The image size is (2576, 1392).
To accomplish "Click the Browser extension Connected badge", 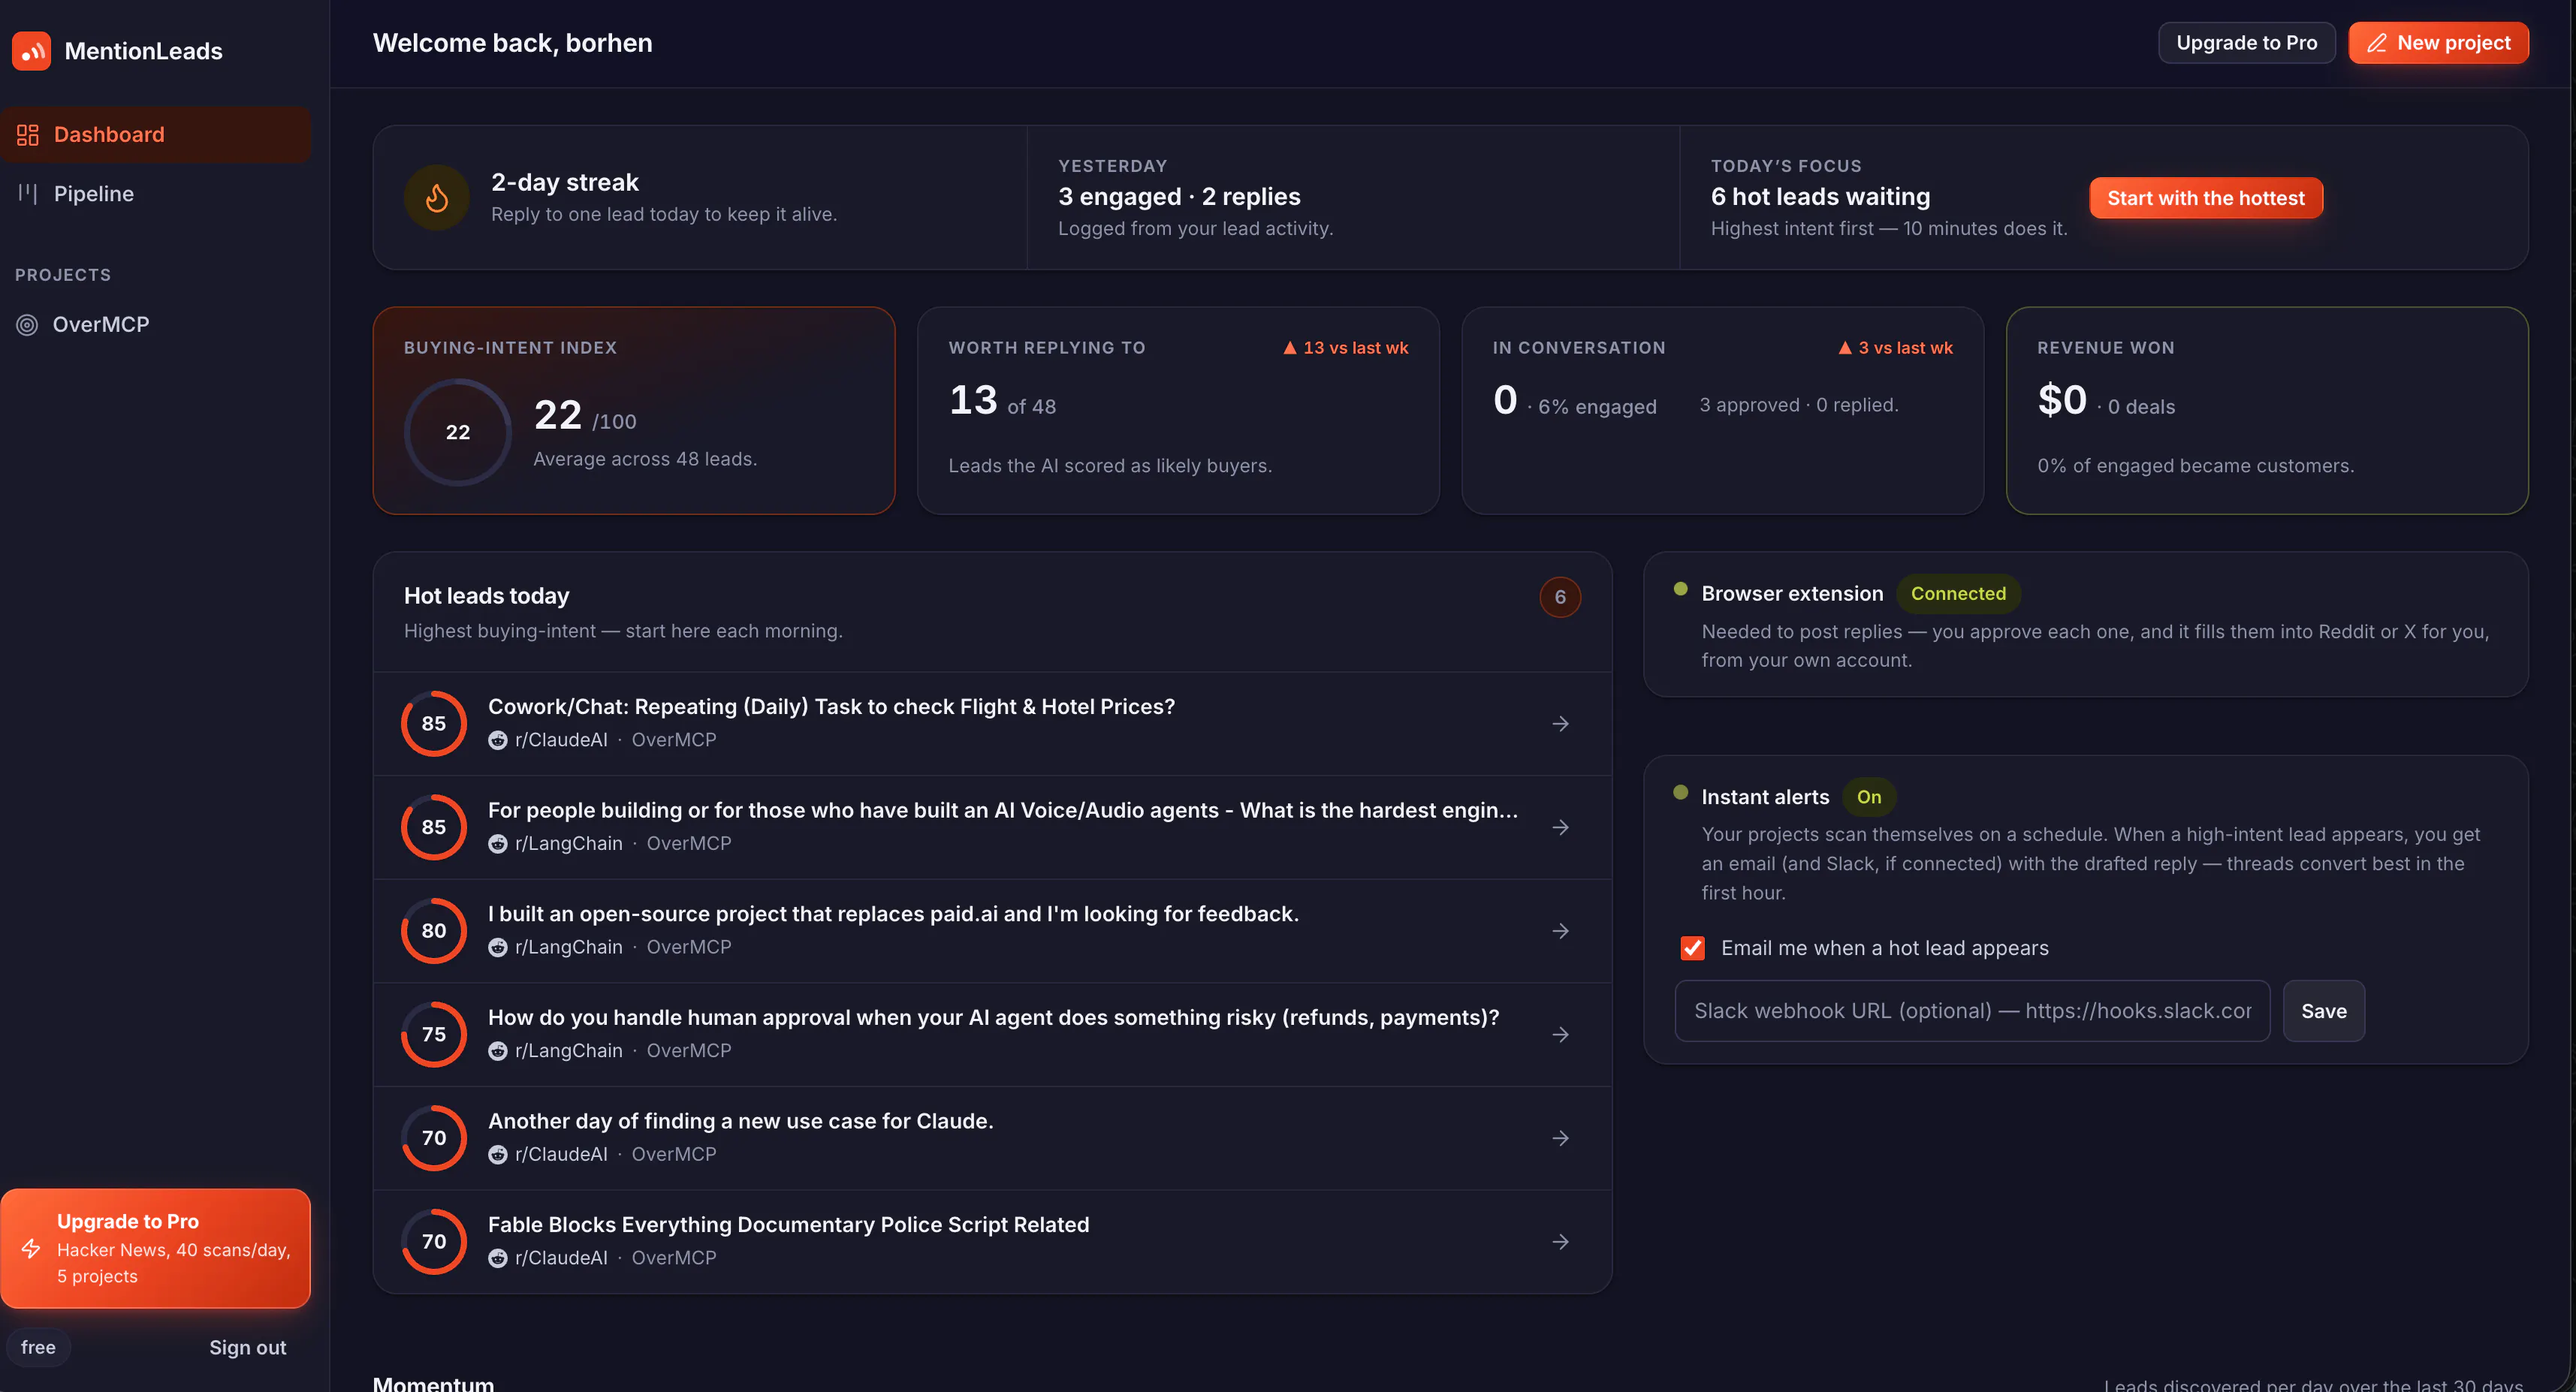I will tap(1958, 594).
